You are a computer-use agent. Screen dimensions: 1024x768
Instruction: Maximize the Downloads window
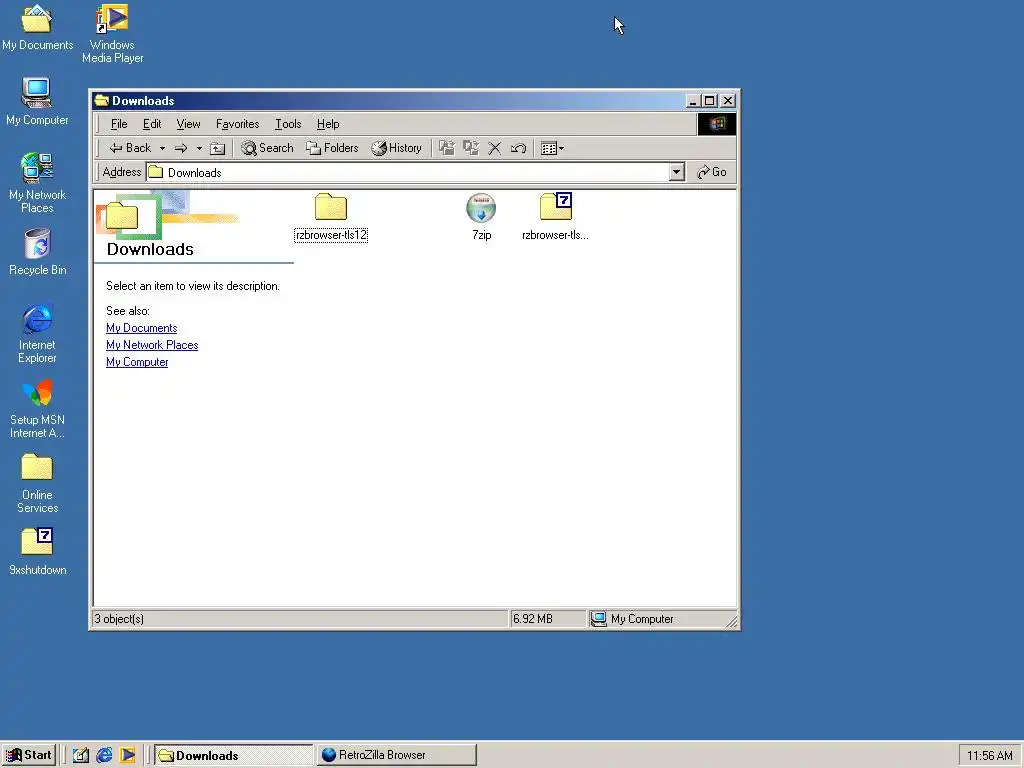(x=710, y=101)
